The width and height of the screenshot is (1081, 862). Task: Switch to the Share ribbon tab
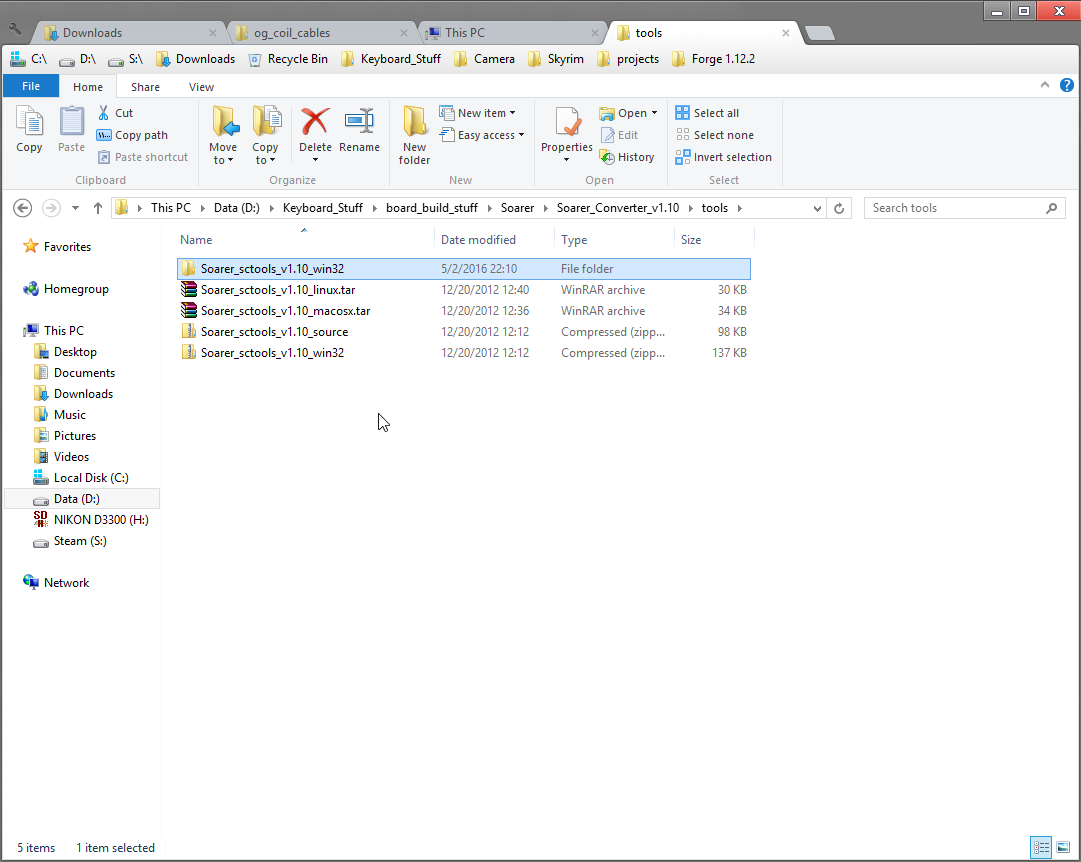(145, 87)
